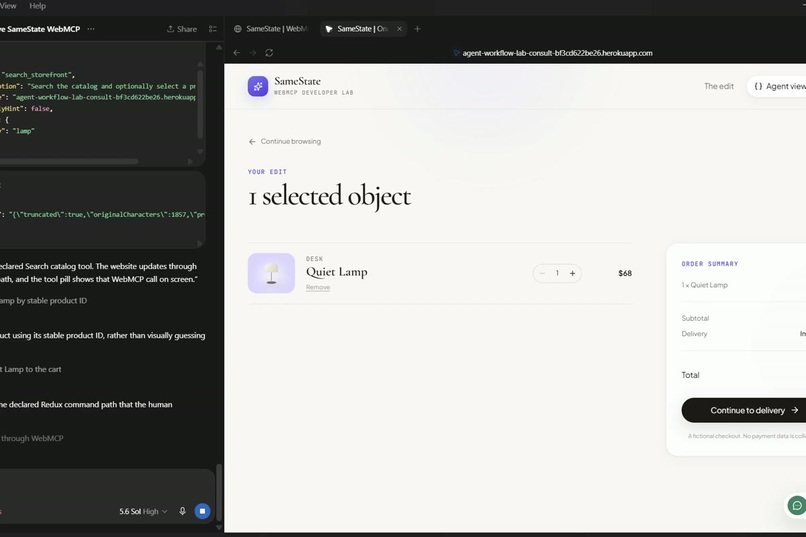Open the Agent view button
This screenshot has width=806, height=537.
pos(777,86)
